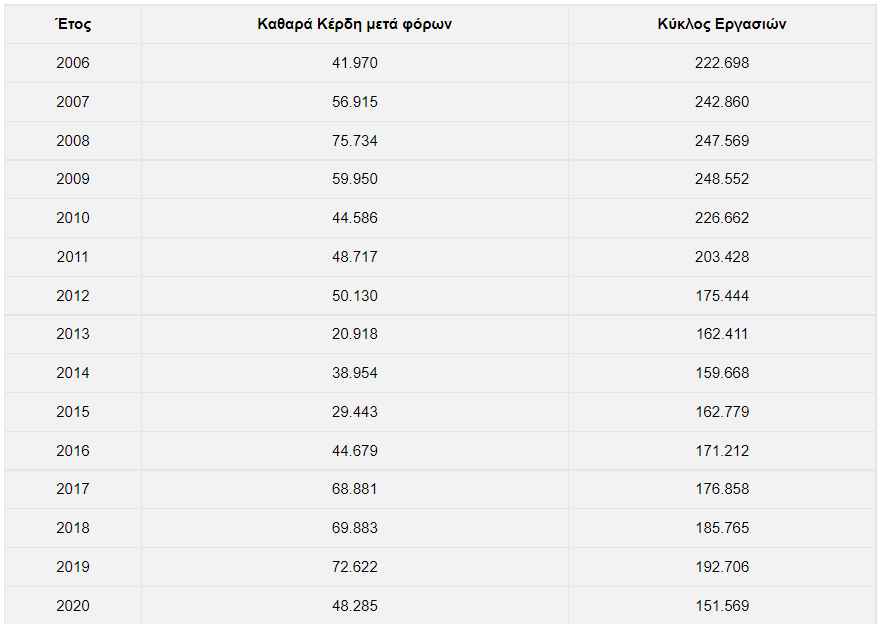The height and width of the screenshot is (627, 880).
Task: Click the year 2013 cell
Action: coord(73,334)
